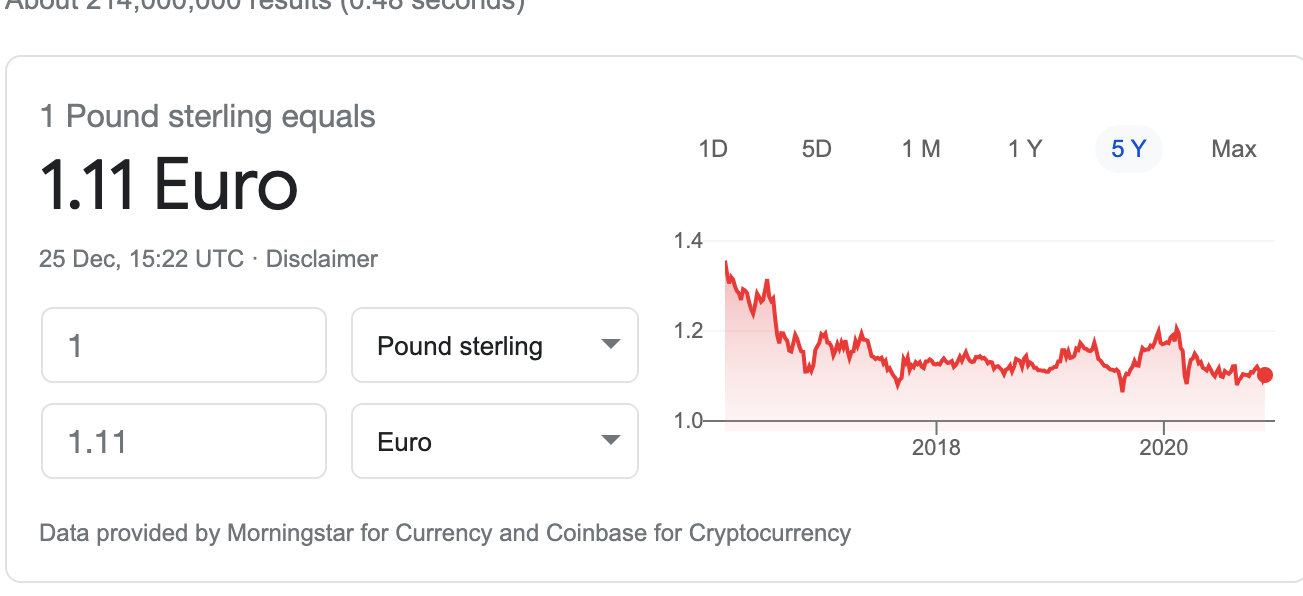Open the Euro currency dropdown

pyautogui.click(x=495, y=442)
